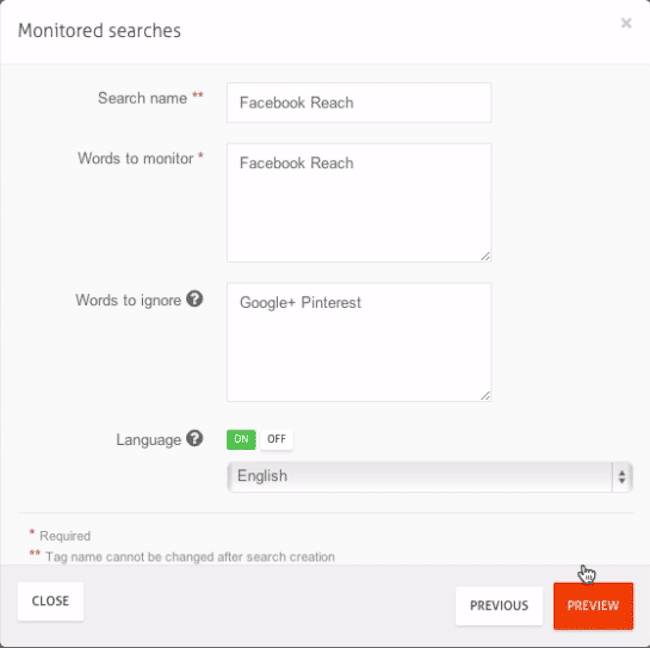The height and width of the screenshot is (648, 650).
Task: Open Language help question mark icon
Action: point(194,438)
